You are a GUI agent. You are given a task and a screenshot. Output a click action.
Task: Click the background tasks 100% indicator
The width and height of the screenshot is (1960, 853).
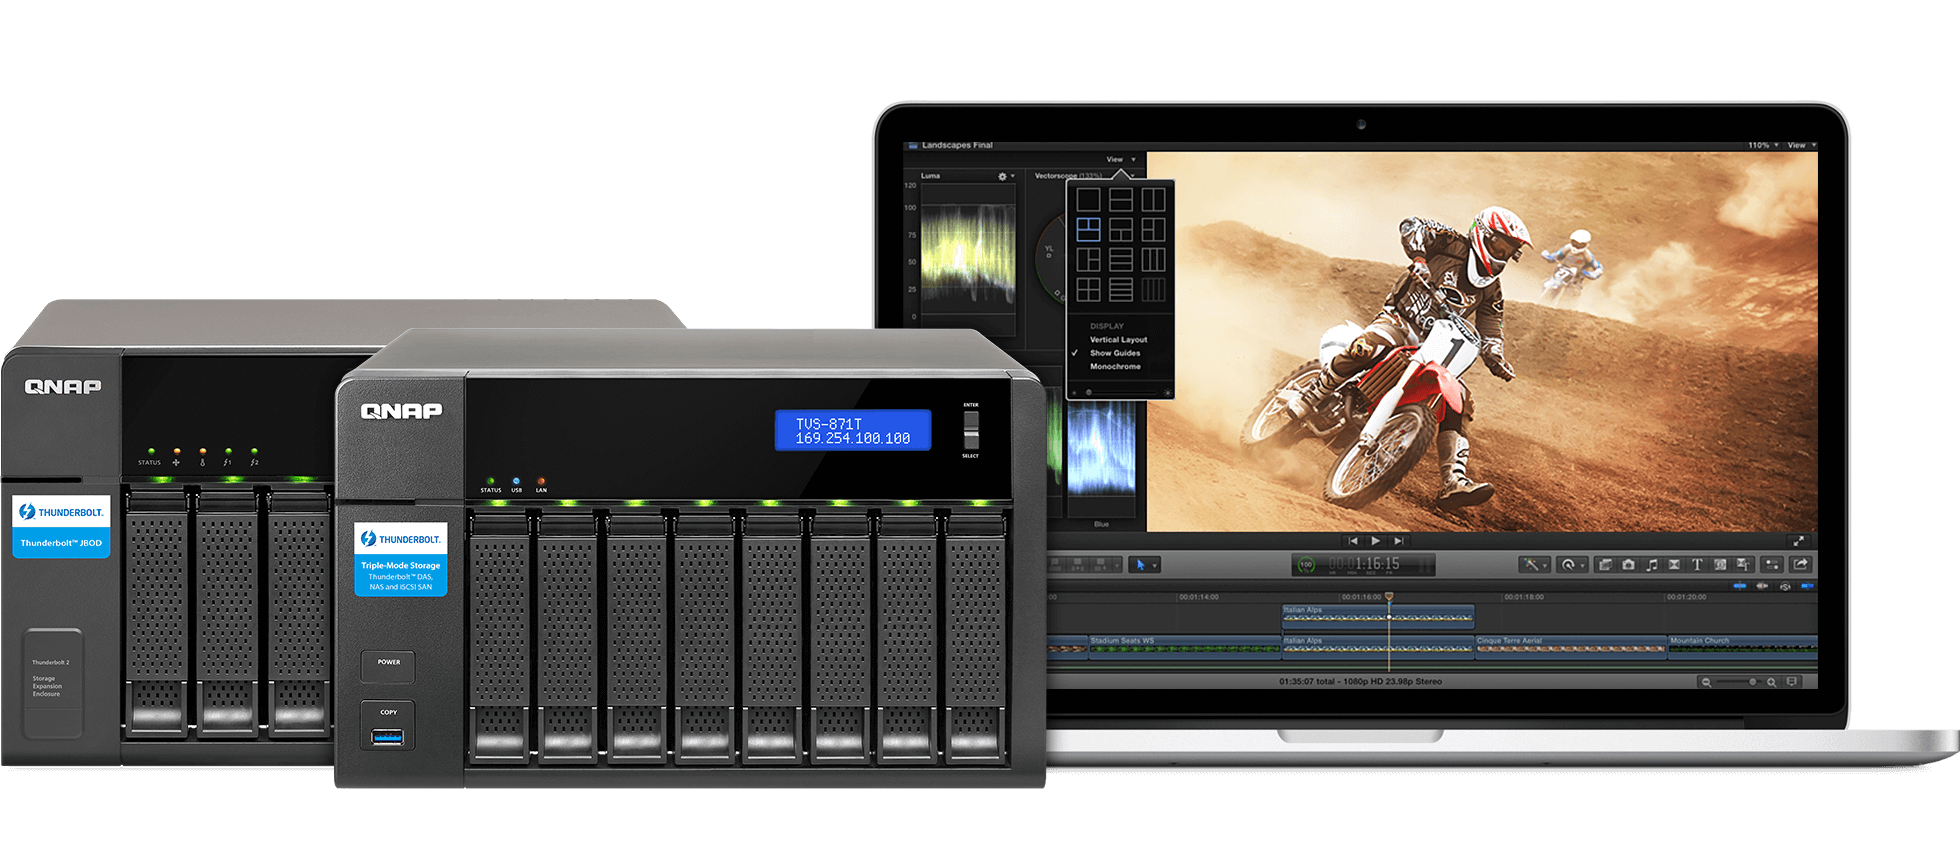point(1306,565)
